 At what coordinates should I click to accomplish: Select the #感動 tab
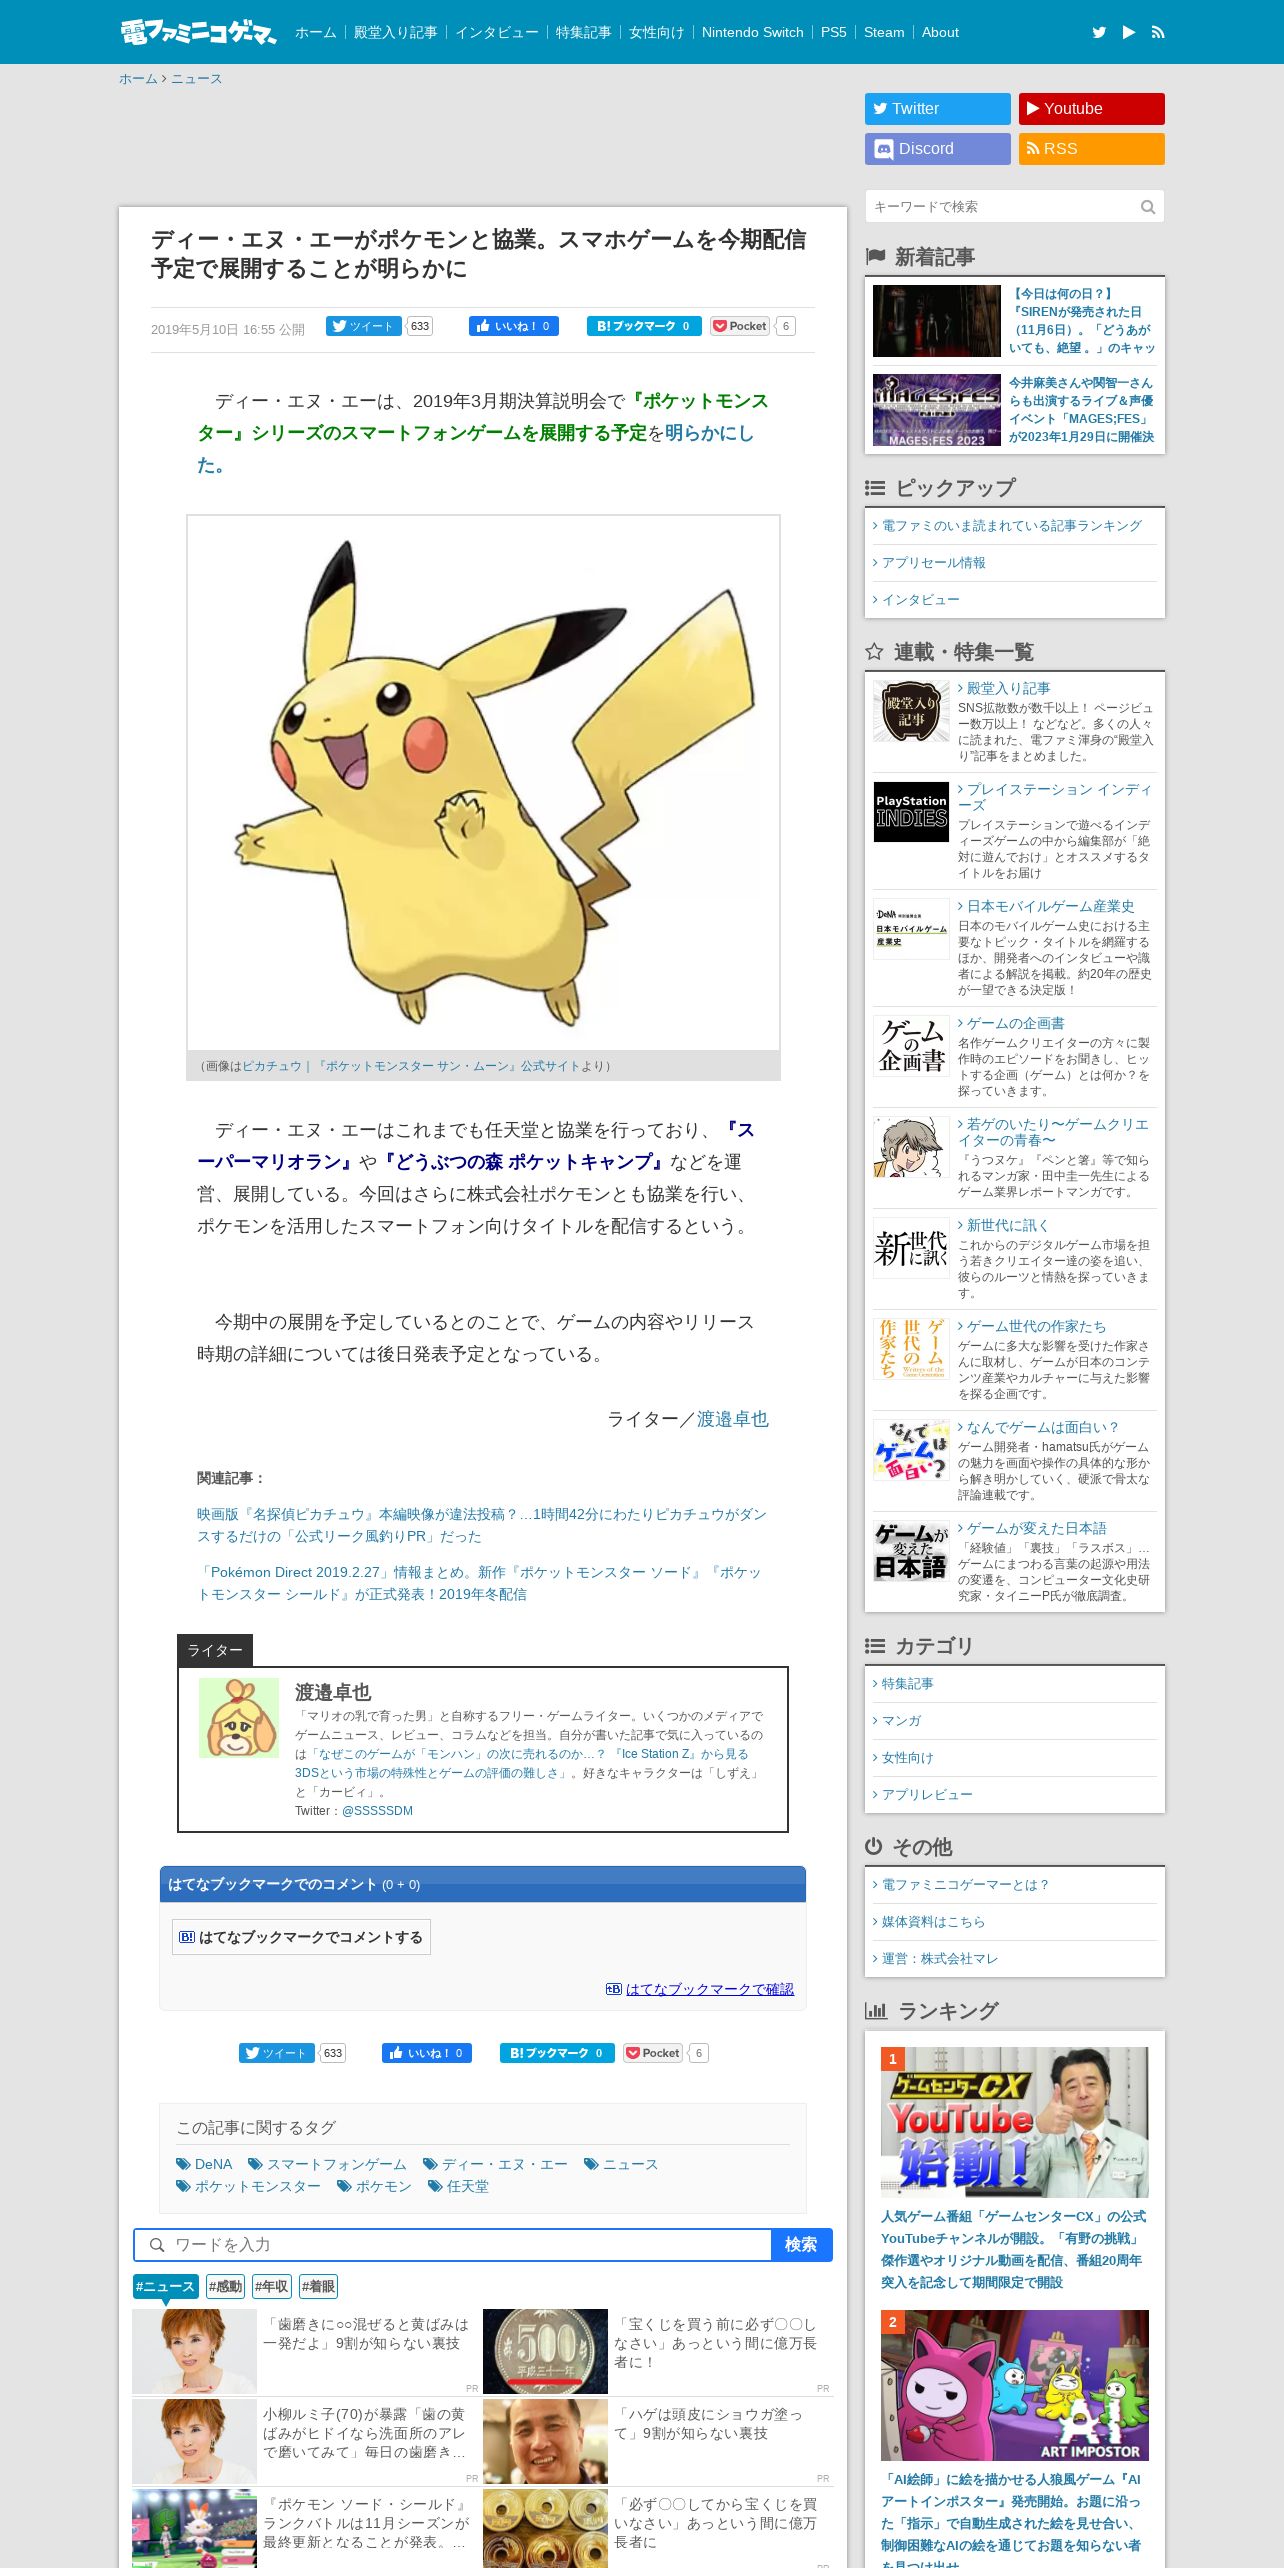[225, 2286]
